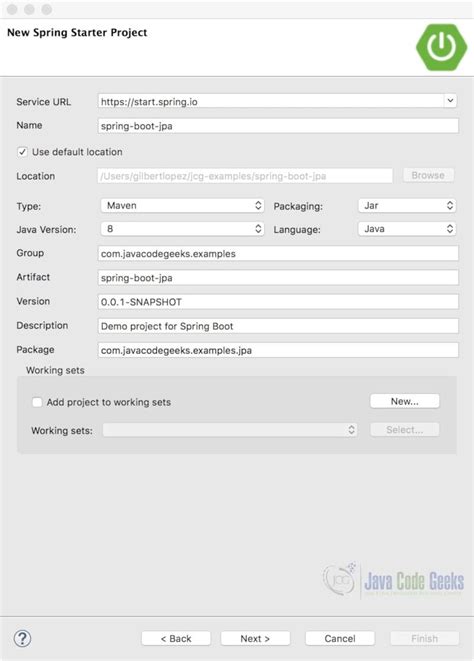This screenshot has height=661, width=474.
Task: Enable Add project to working sets
Action: pos(37,402)
